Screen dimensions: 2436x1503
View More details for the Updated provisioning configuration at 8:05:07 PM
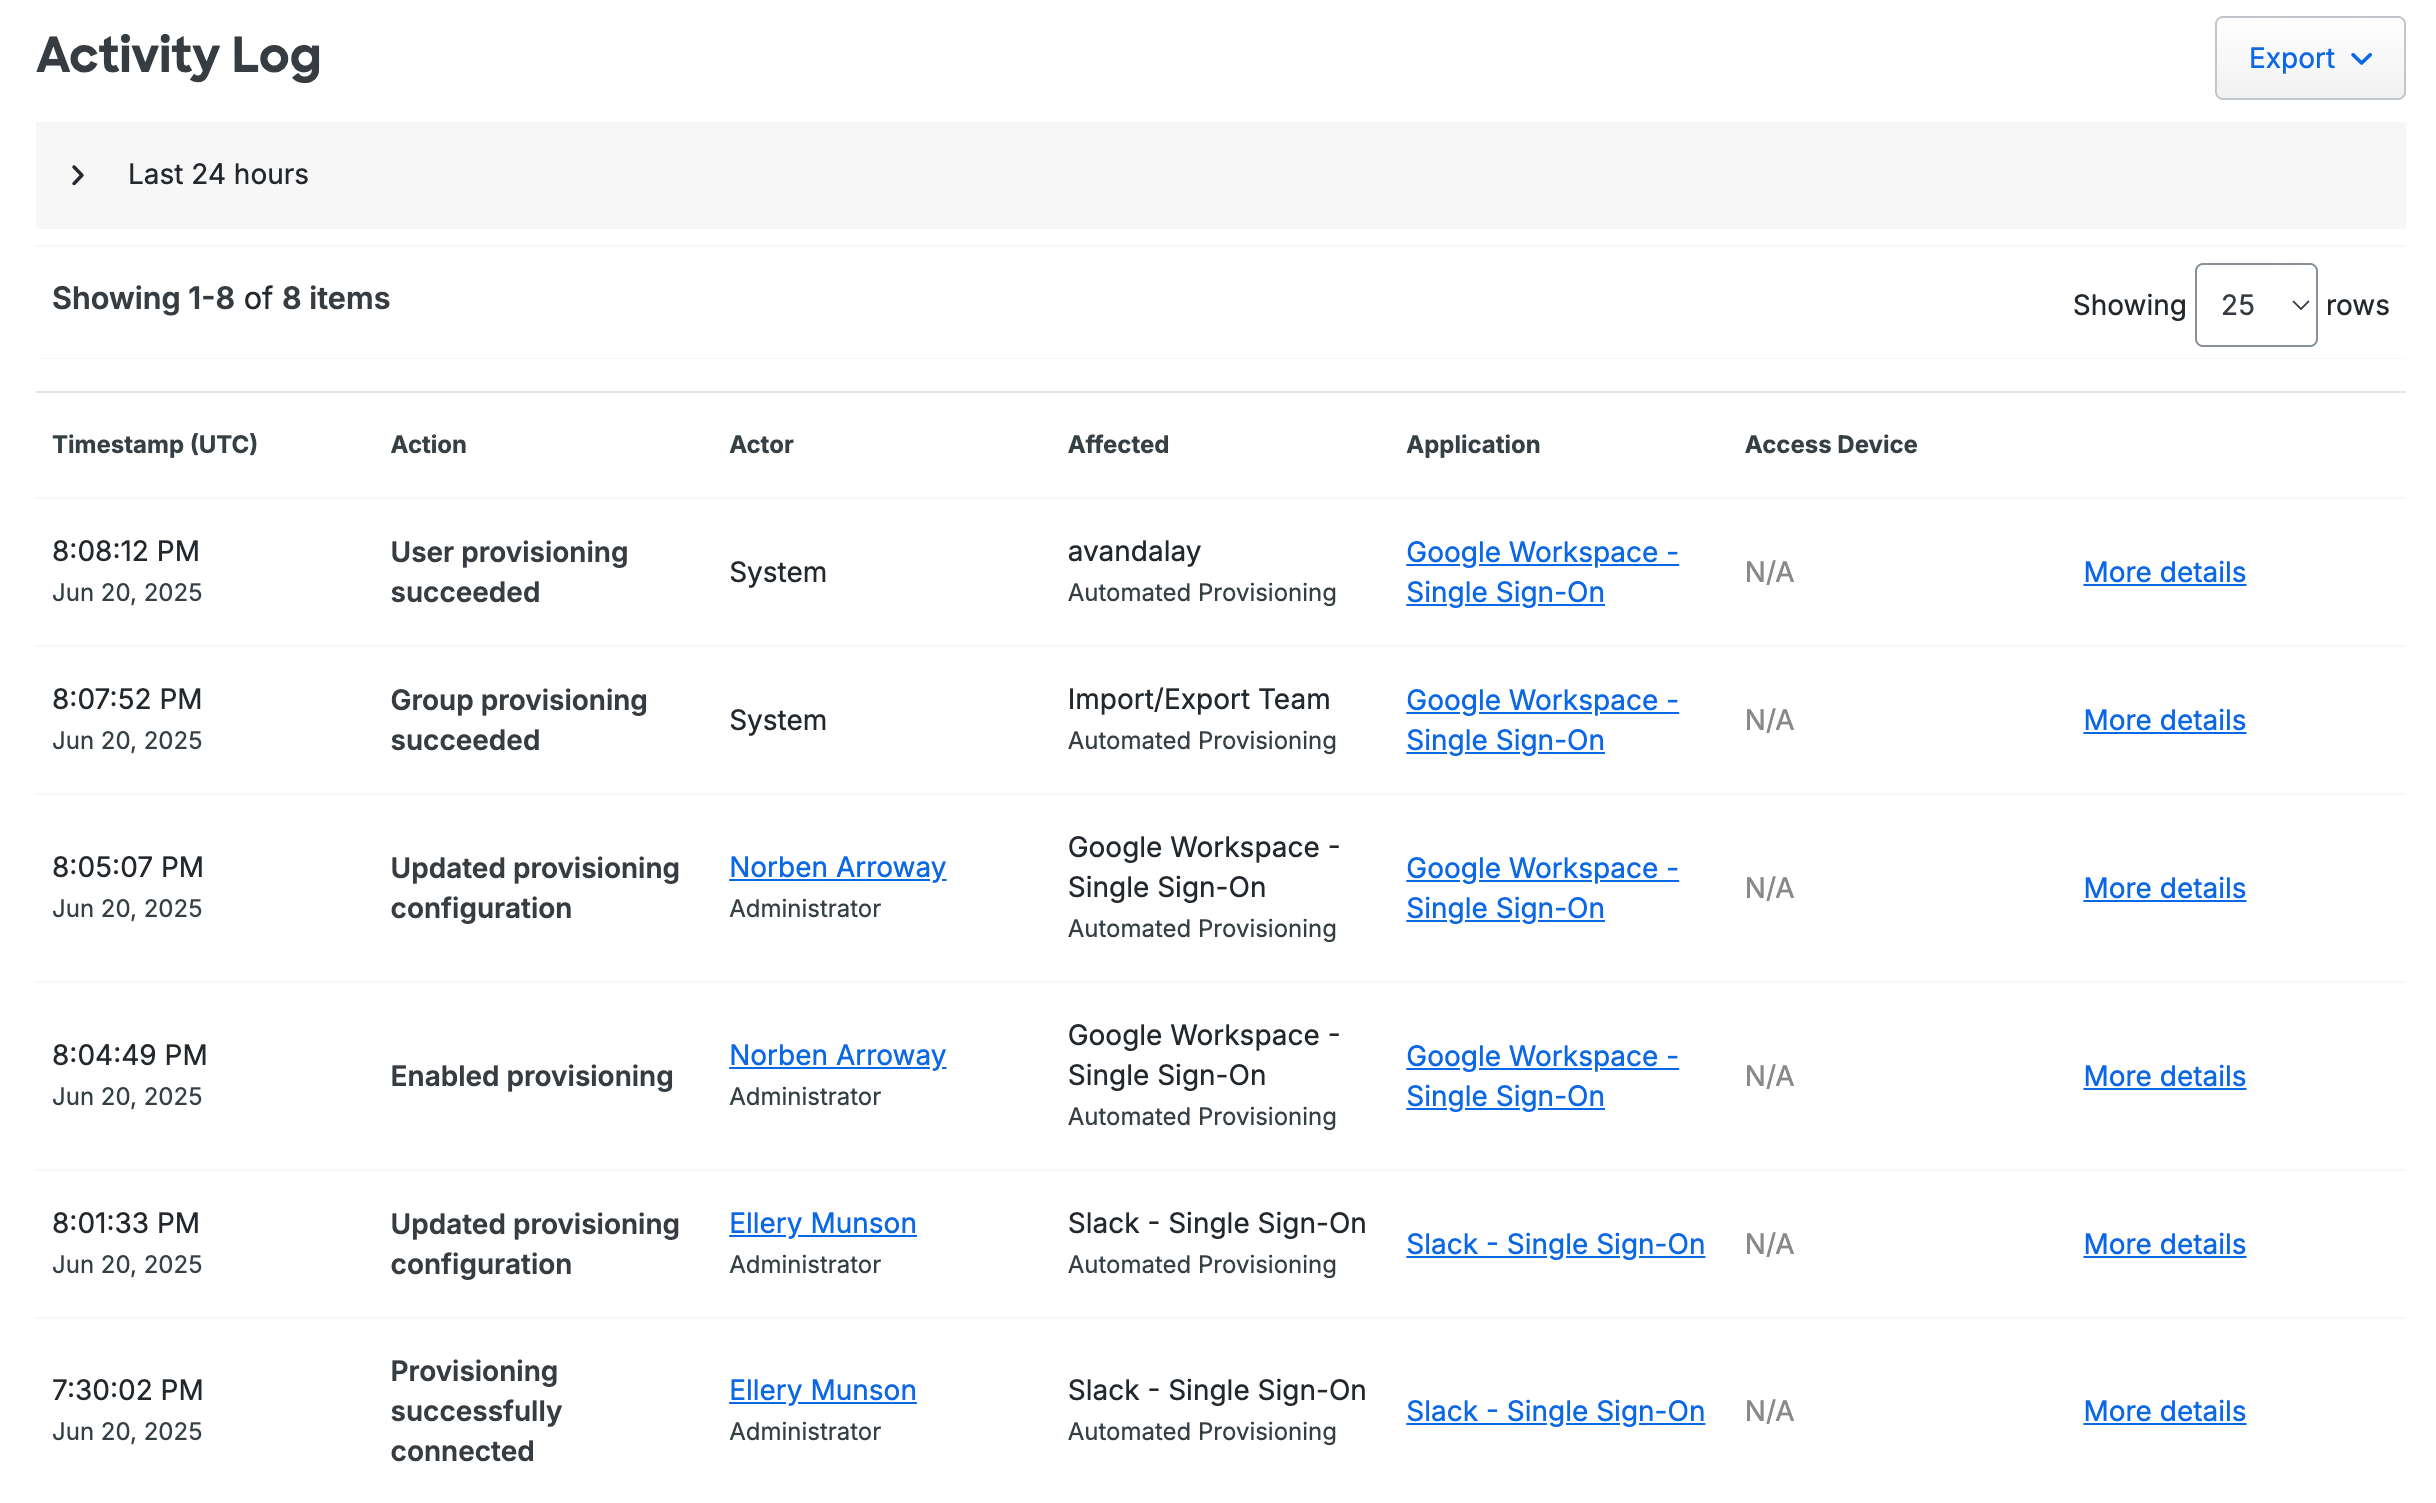pyautogui.click(x=2163, y=887)
